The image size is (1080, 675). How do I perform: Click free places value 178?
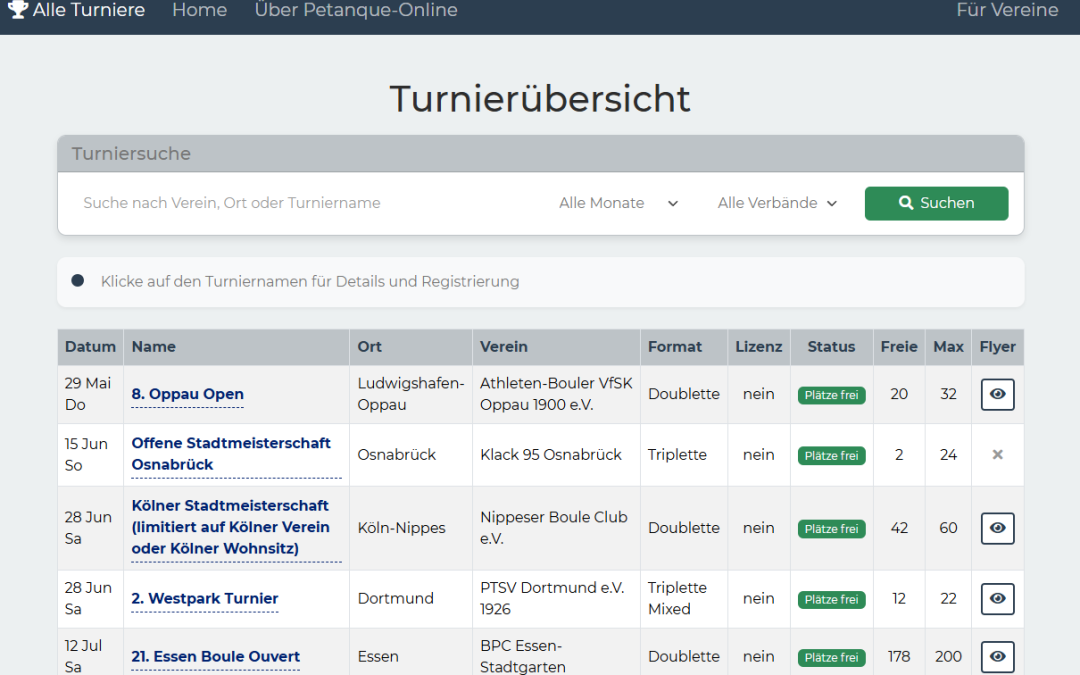[899, 656]
